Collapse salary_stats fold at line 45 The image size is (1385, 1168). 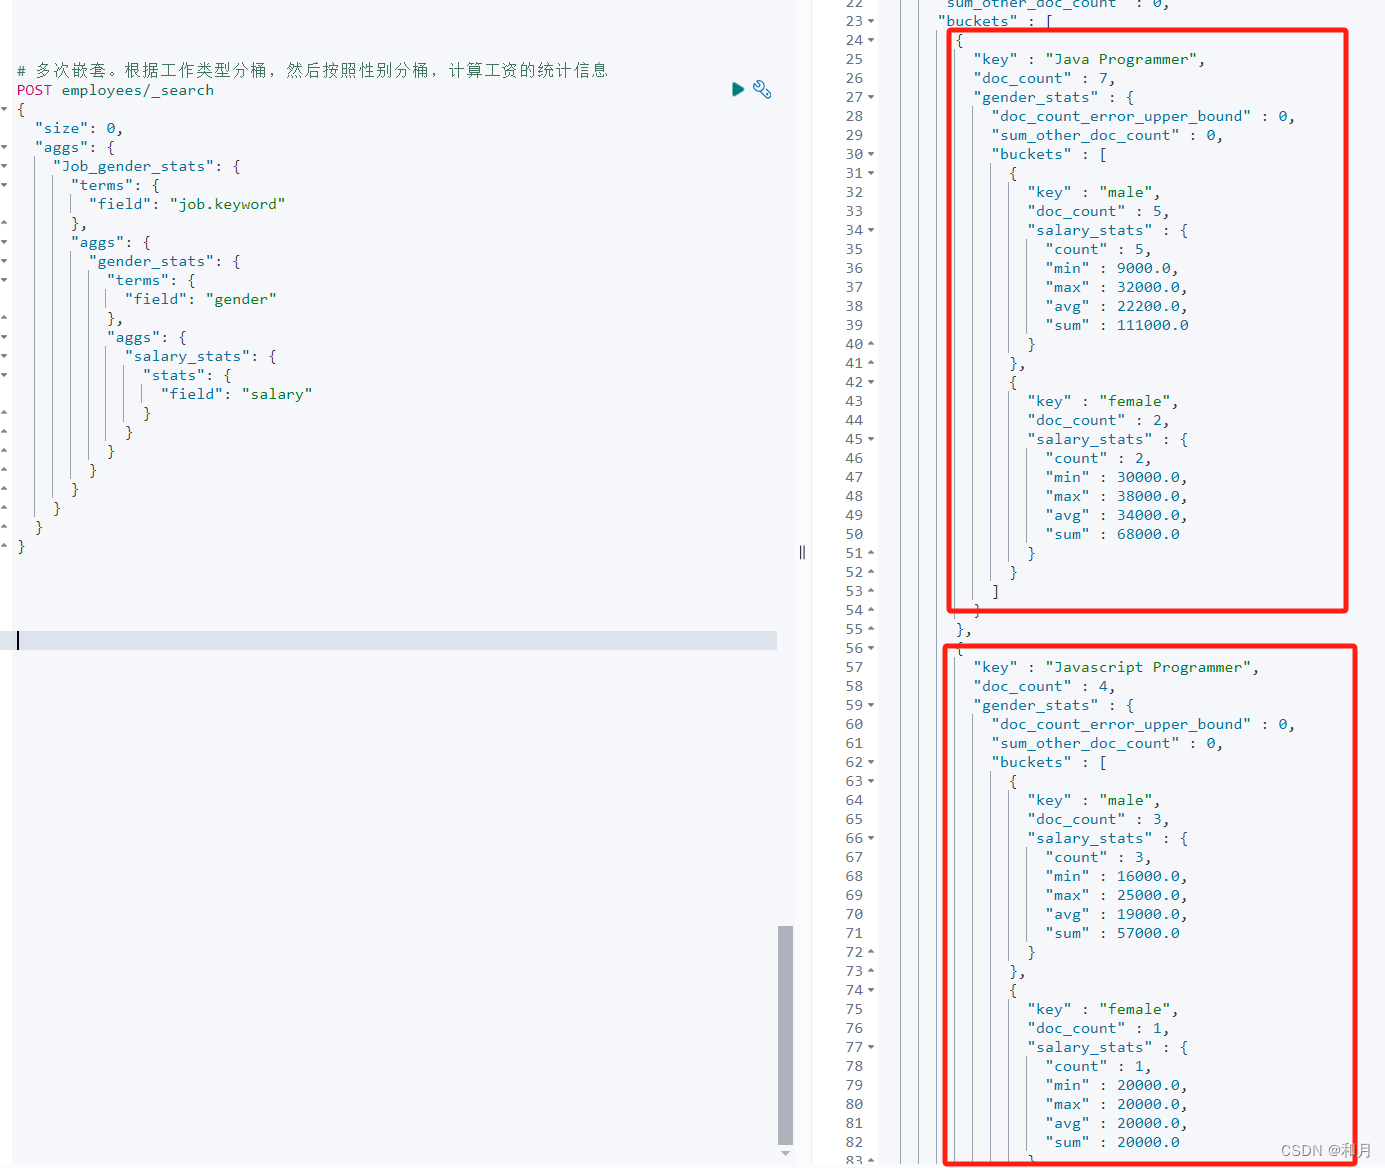pyautogui.click(x=871, y=439)
